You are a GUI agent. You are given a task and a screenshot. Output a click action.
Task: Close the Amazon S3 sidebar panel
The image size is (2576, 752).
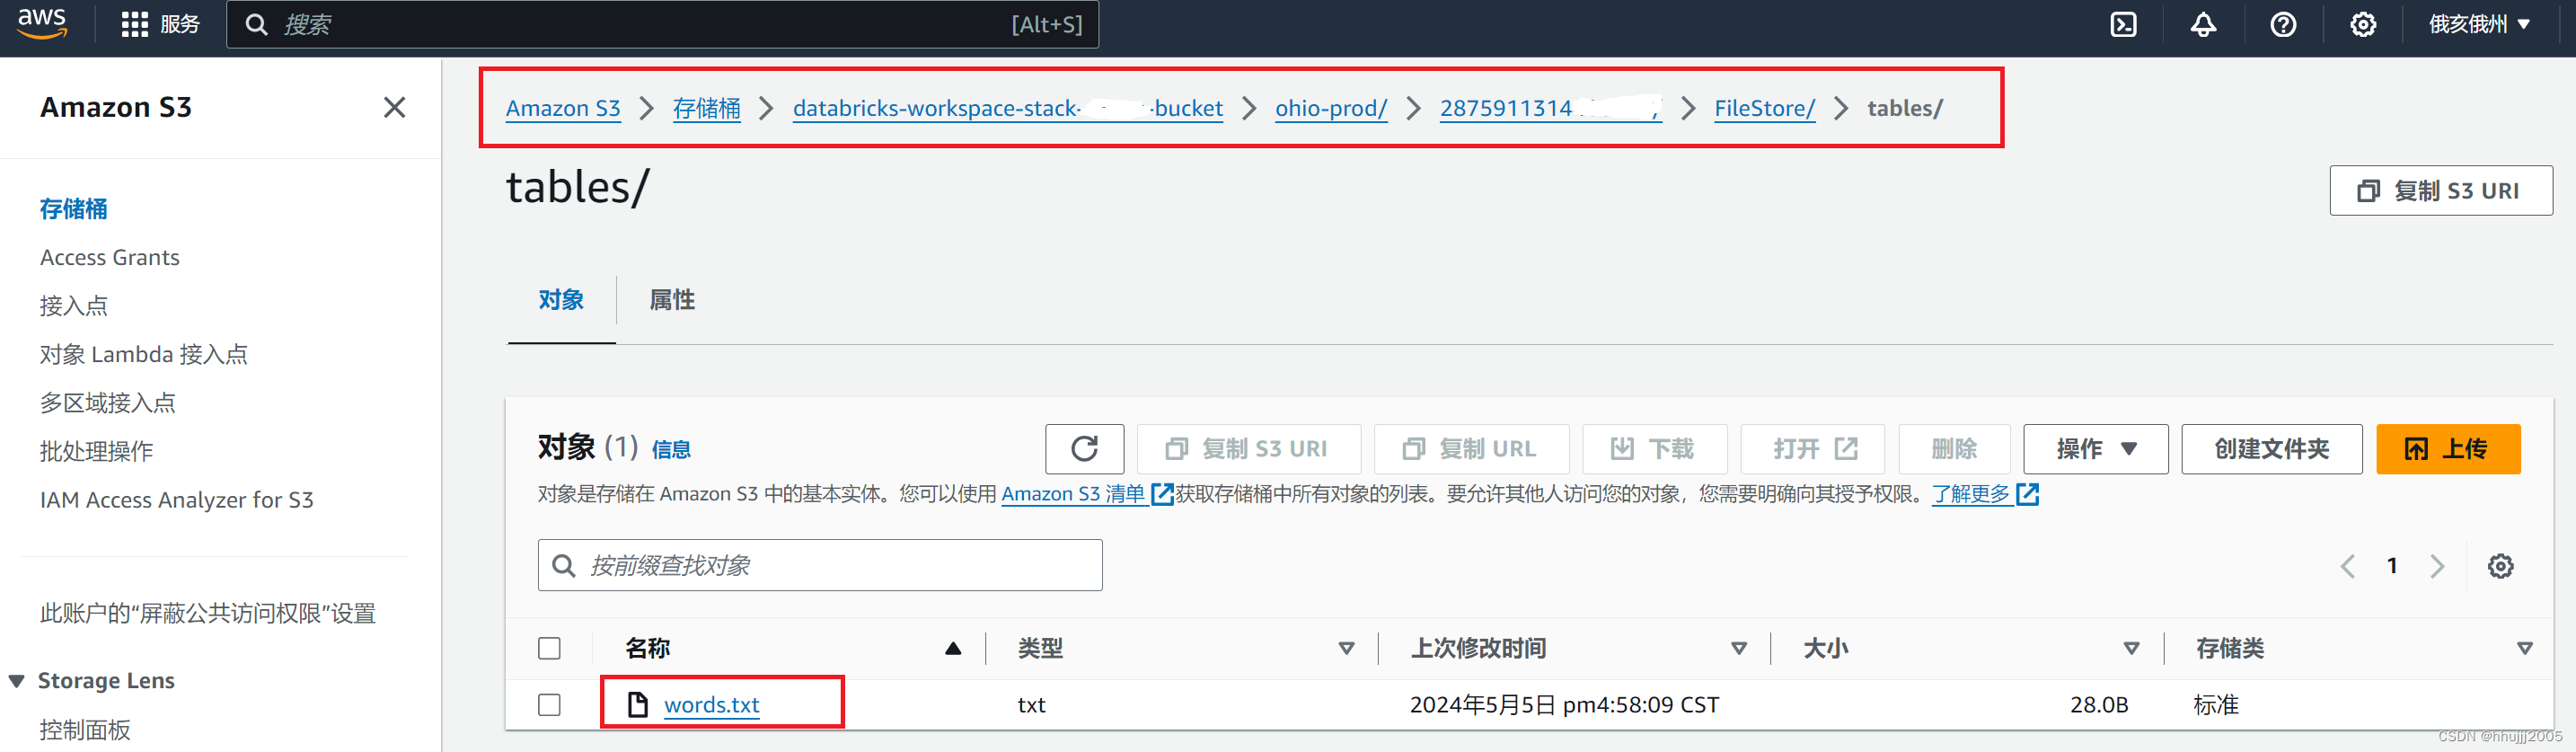point(394,107)
